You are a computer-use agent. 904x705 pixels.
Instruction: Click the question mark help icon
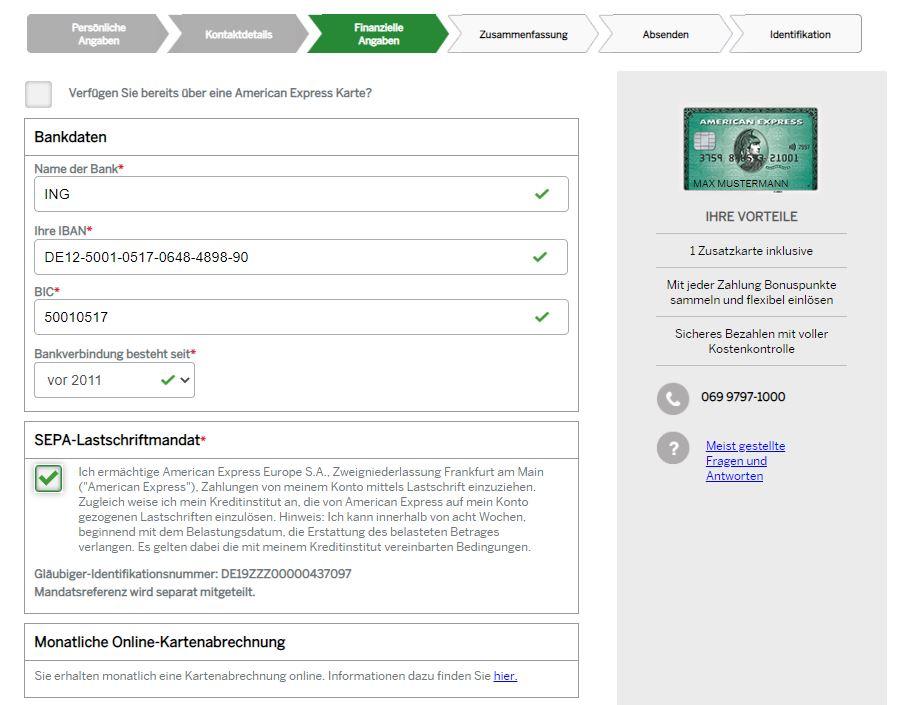pyautogui.click(x=673, y=448)
